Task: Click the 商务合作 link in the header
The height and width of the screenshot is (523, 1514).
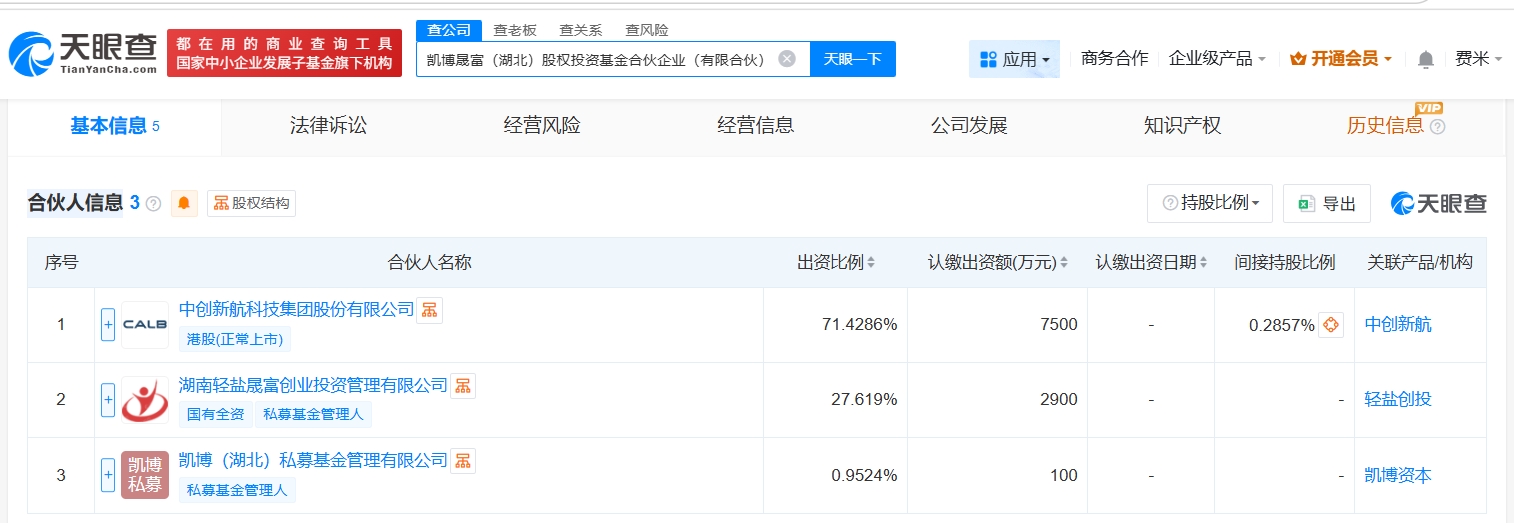Action: (1114, 59)
